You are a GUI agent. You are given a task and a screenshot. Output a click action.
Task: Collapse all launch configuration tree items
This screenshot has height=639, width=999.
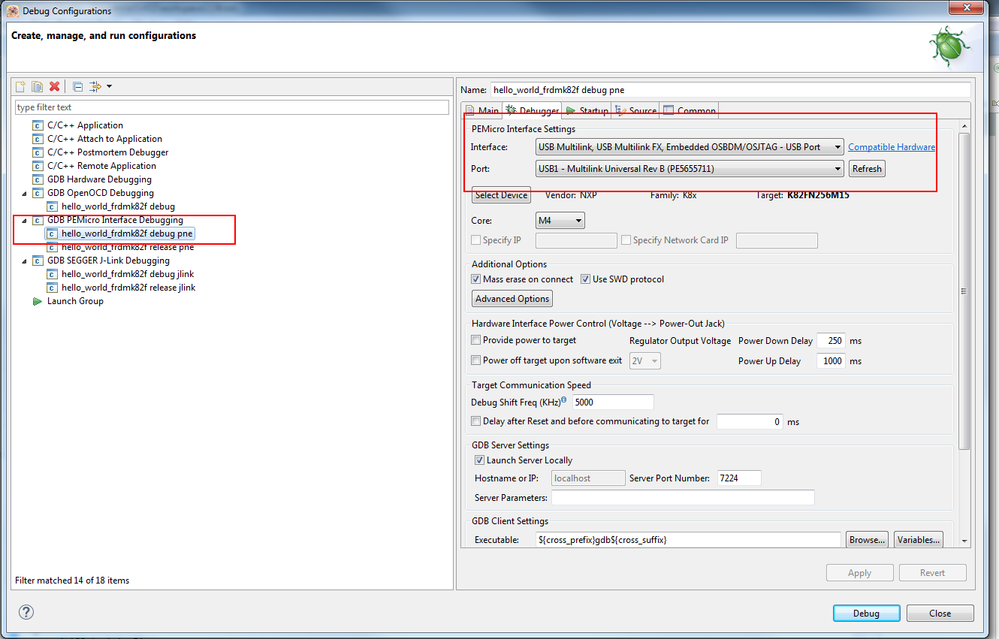78,86
